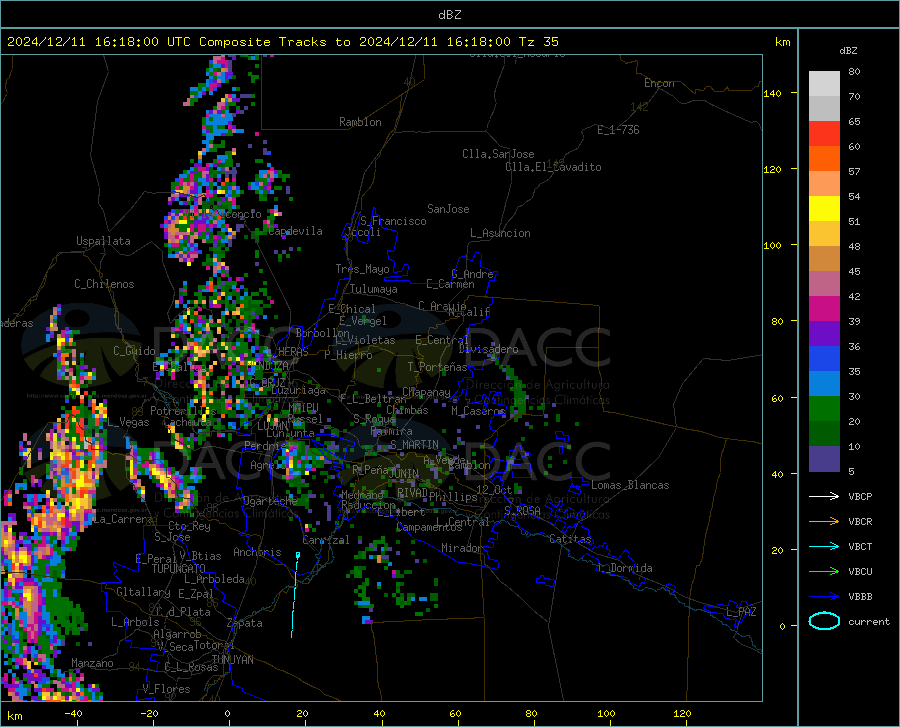Click the orange VBCR arrow symbol

824,522
